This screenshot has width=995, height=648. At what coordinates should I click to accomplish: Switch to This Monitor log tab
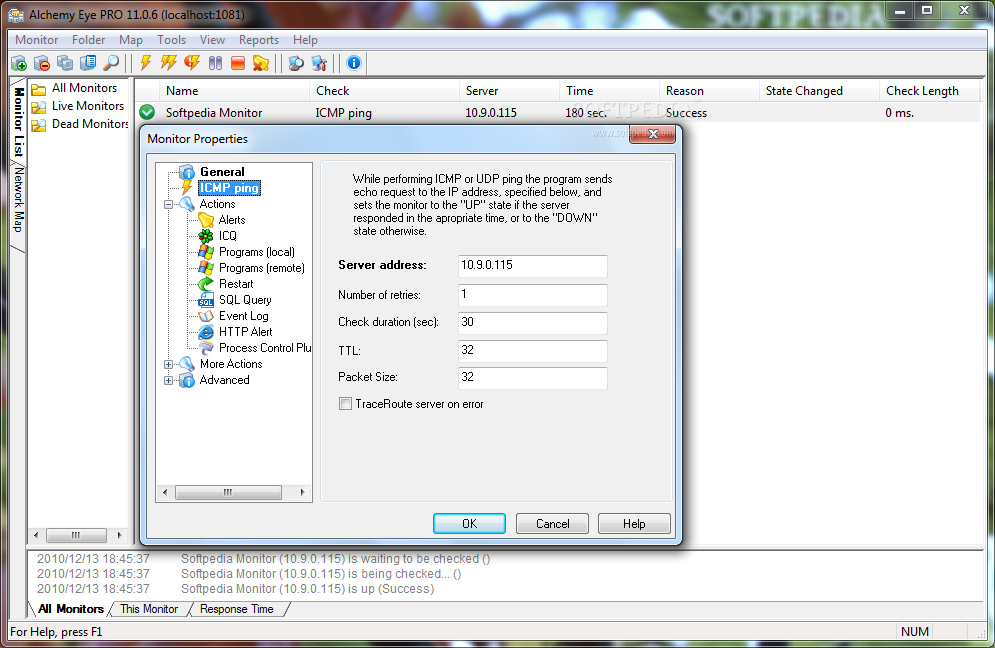coord(149,609)
